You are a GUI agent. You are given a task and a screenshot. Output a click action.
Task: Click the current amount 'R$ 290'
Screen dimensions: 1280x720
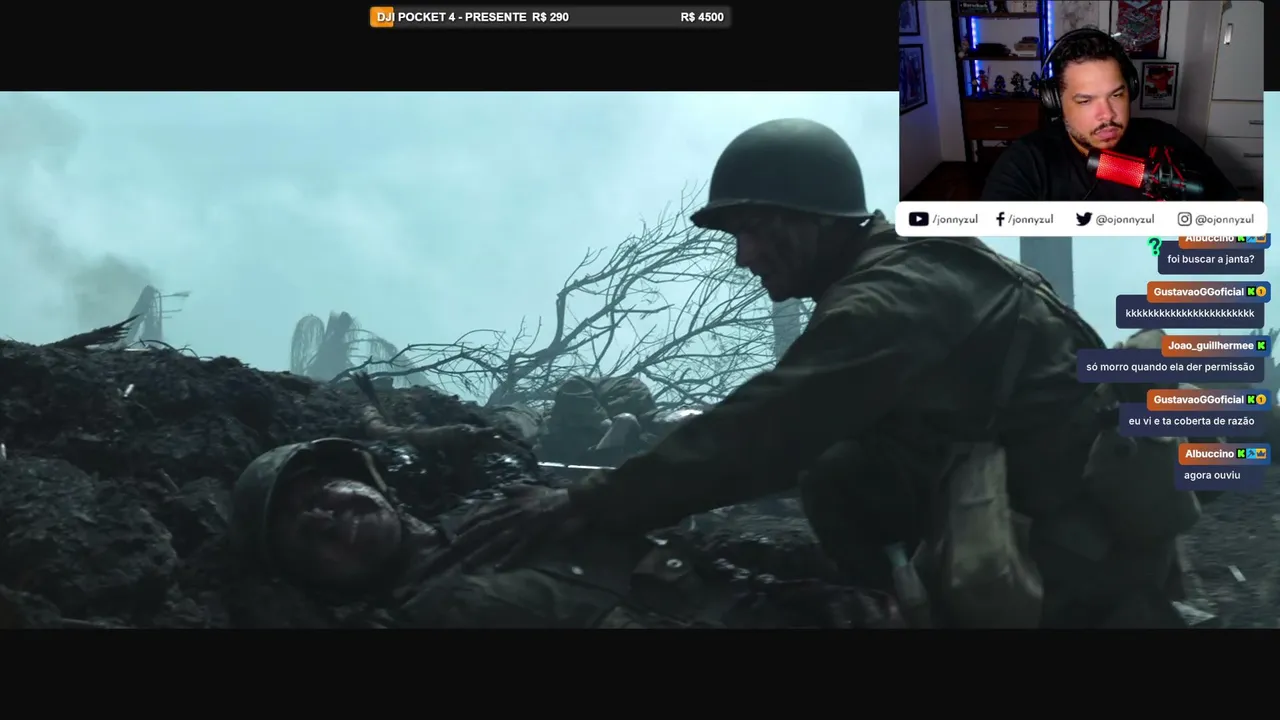tap(551, 17)
